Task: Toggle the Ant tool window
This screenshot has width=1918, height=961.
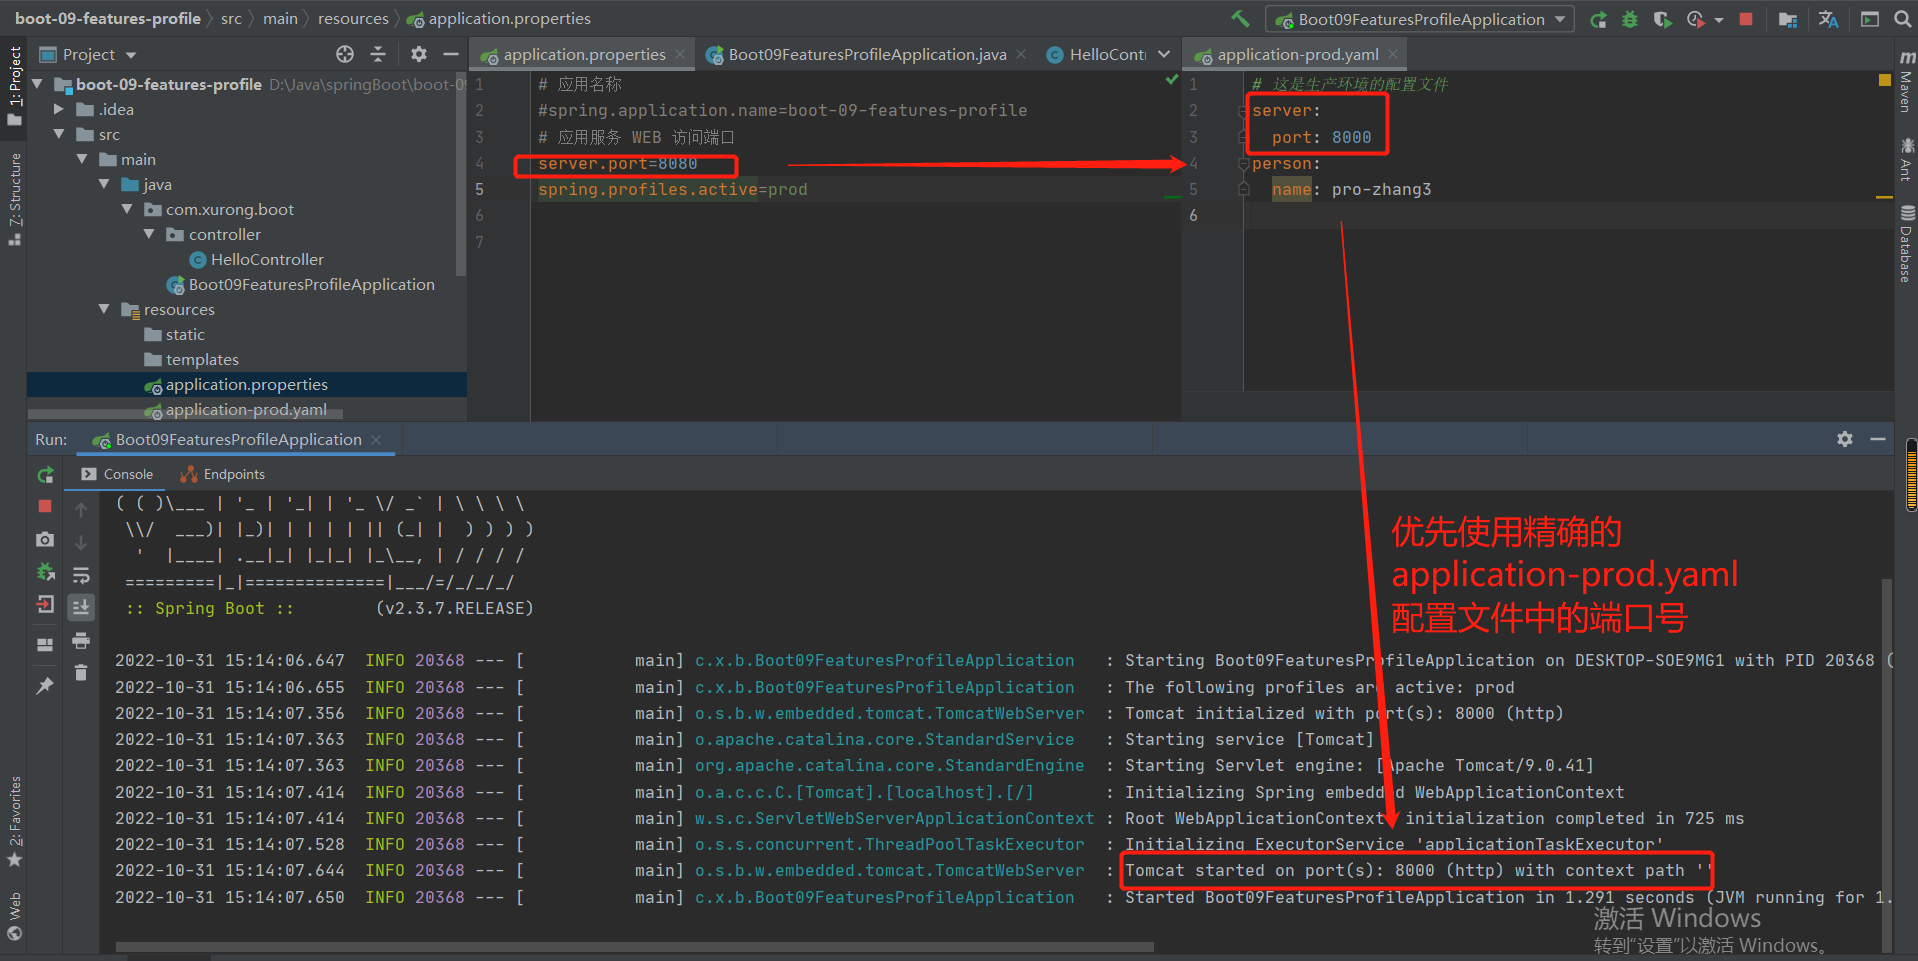Action: point(1906,159)
